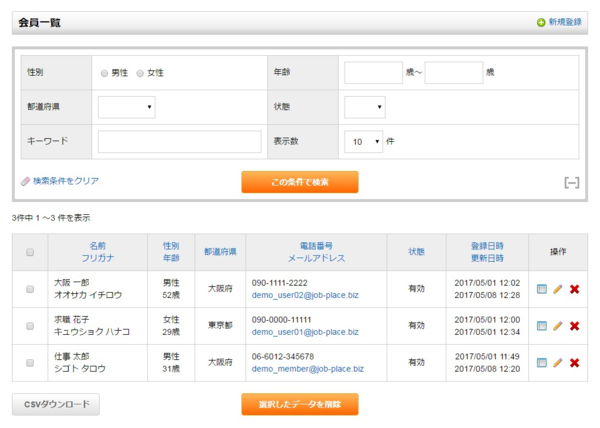Click phone number 06-6012-345678
The height and width of the screenshot is (428, 600).
click(x=283, y=356)
